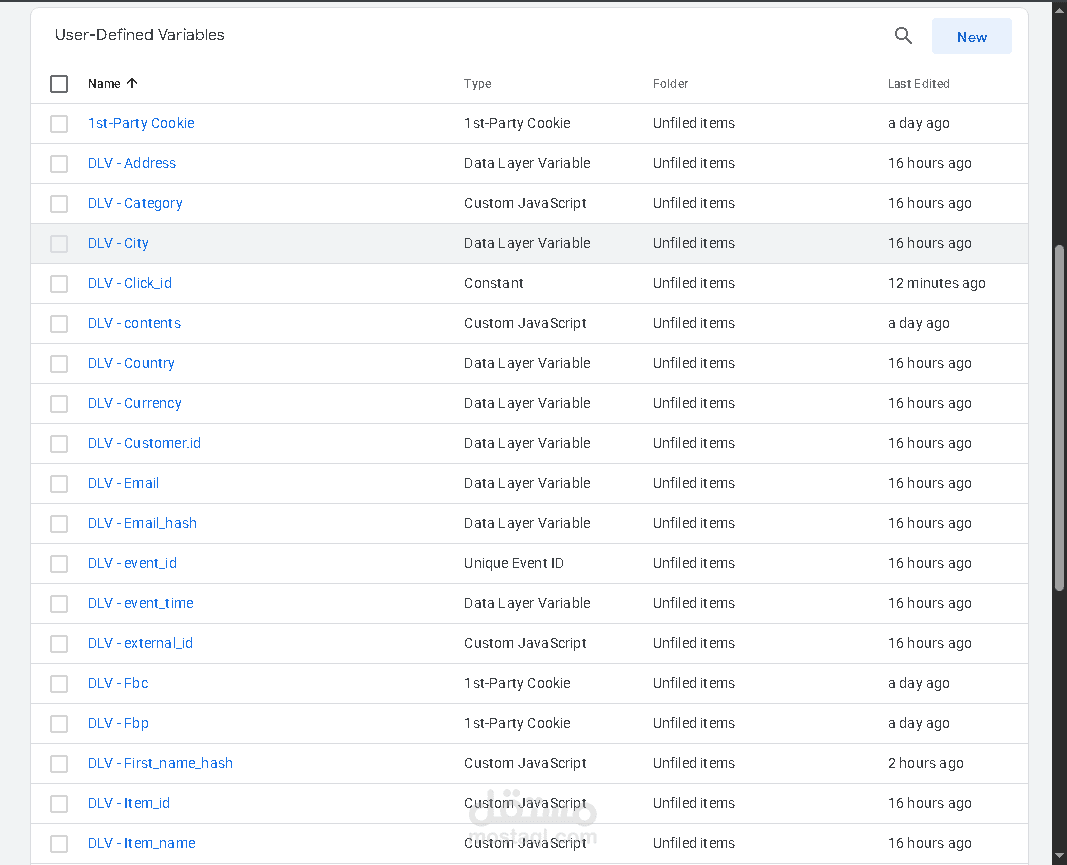Viewport: 1067px width, 865px height.
Task: Sort by the Last Edited column header
Action: [x=918, y=84]
